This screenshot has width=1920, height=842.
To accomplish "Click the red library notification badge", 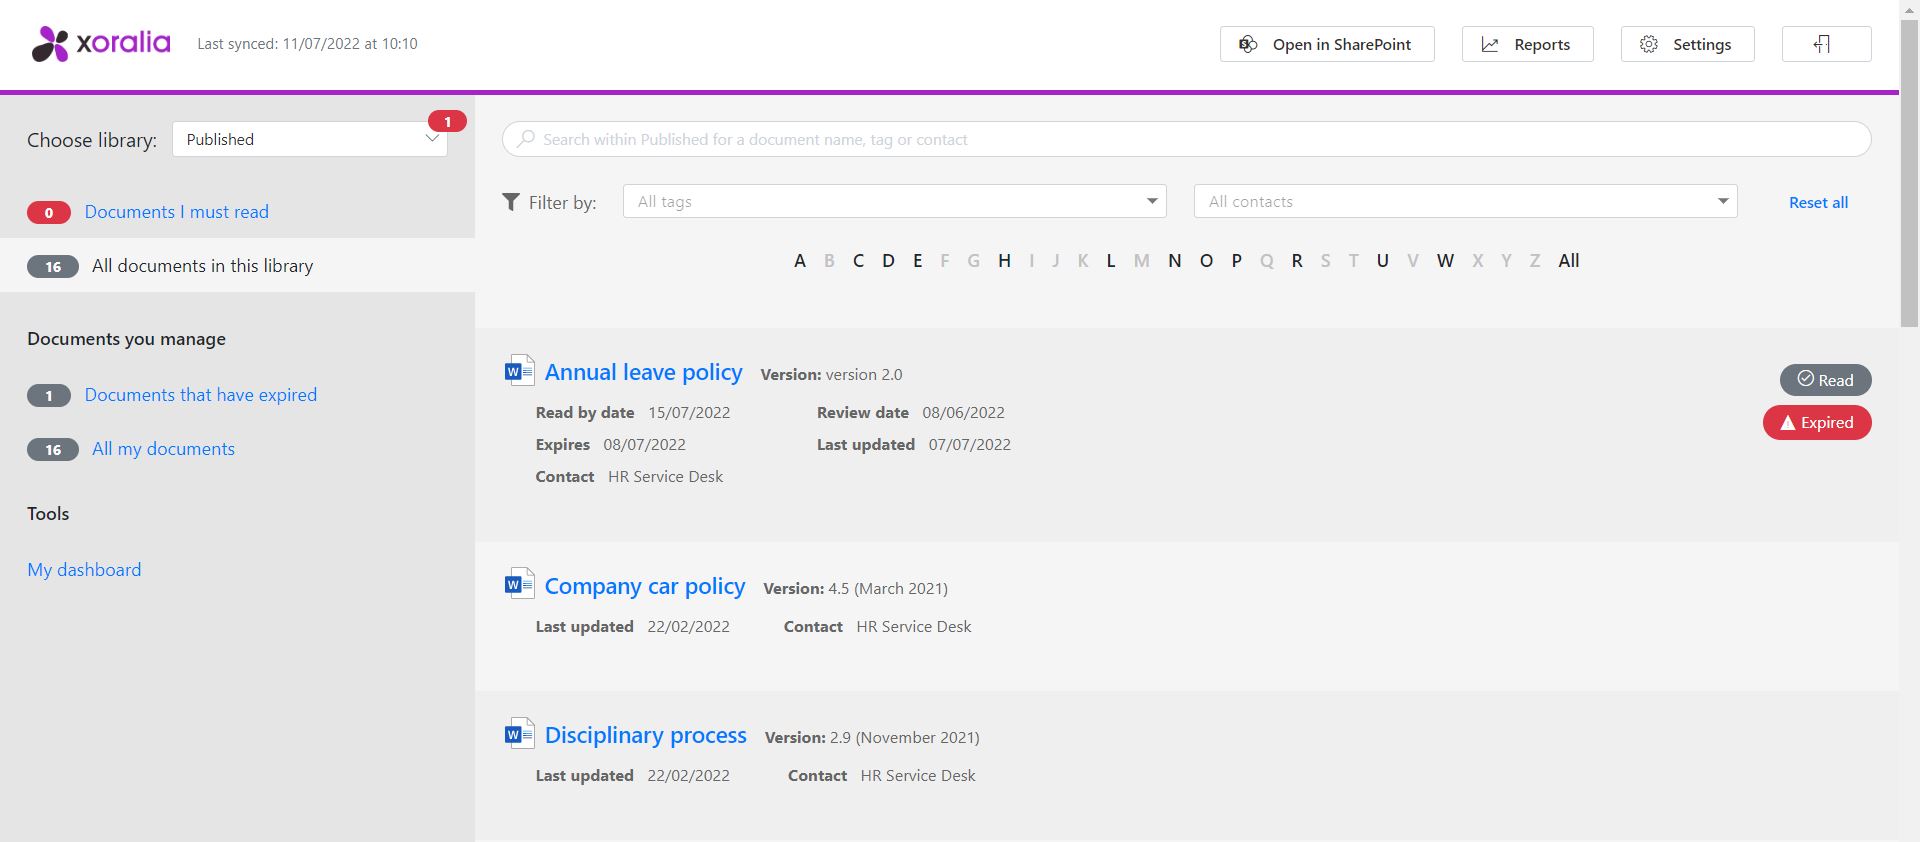I will coord(447,121).
